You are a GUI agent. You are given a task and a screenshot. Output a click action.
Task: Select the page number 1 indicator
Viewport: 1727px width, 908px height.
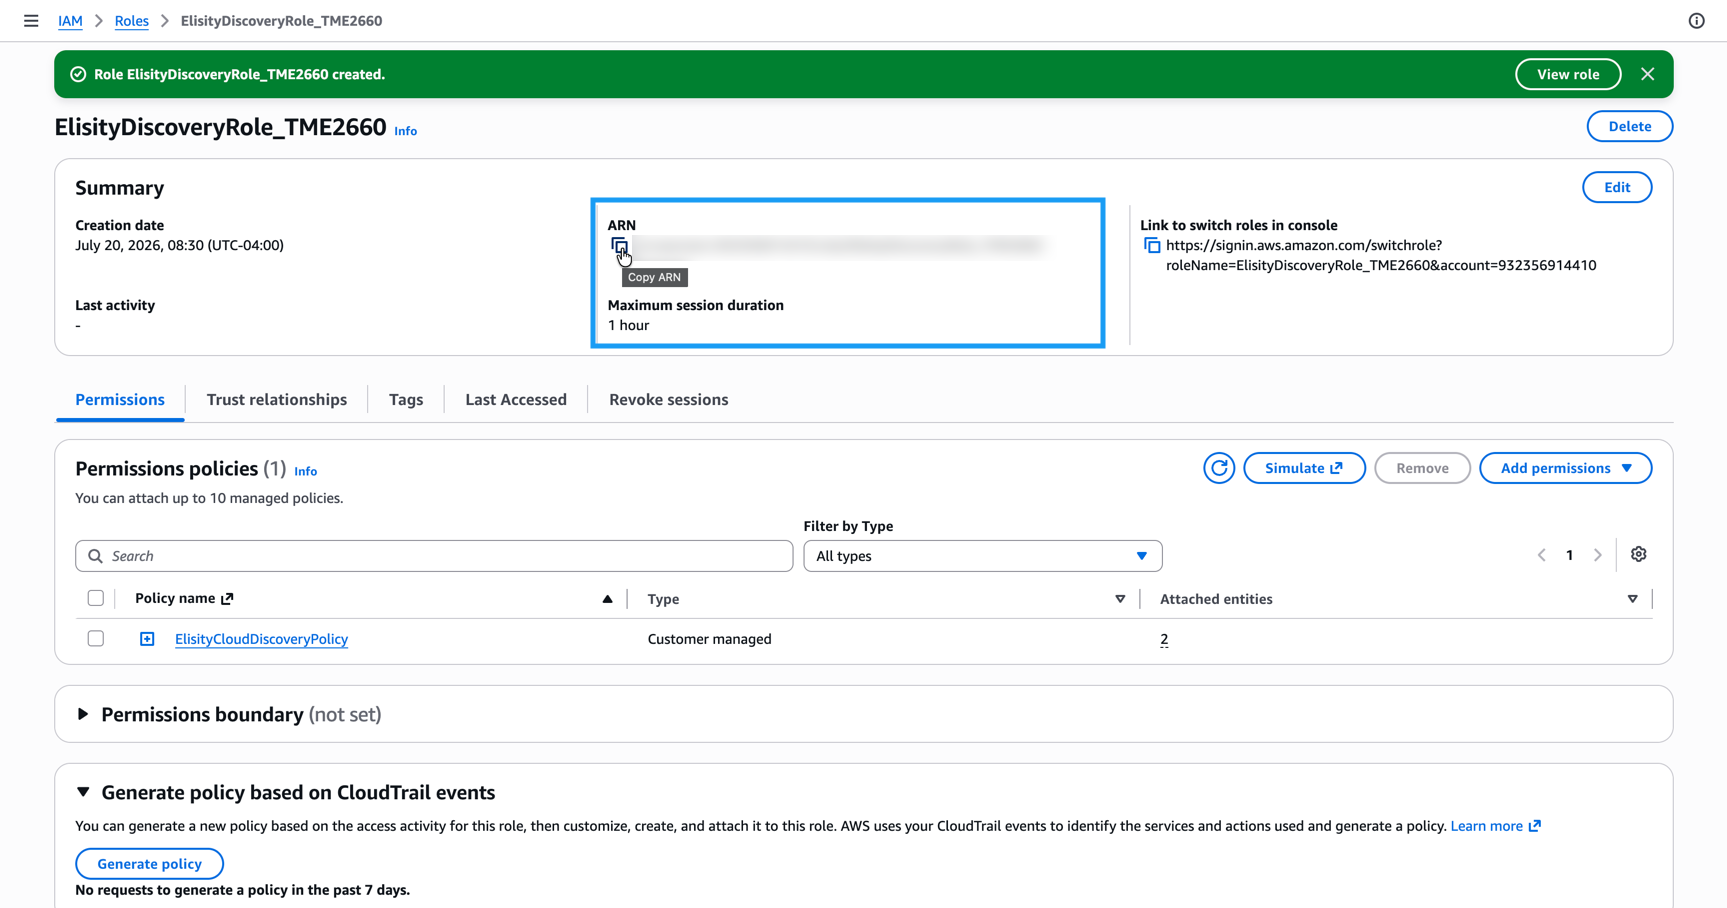tap(1570, 556)
